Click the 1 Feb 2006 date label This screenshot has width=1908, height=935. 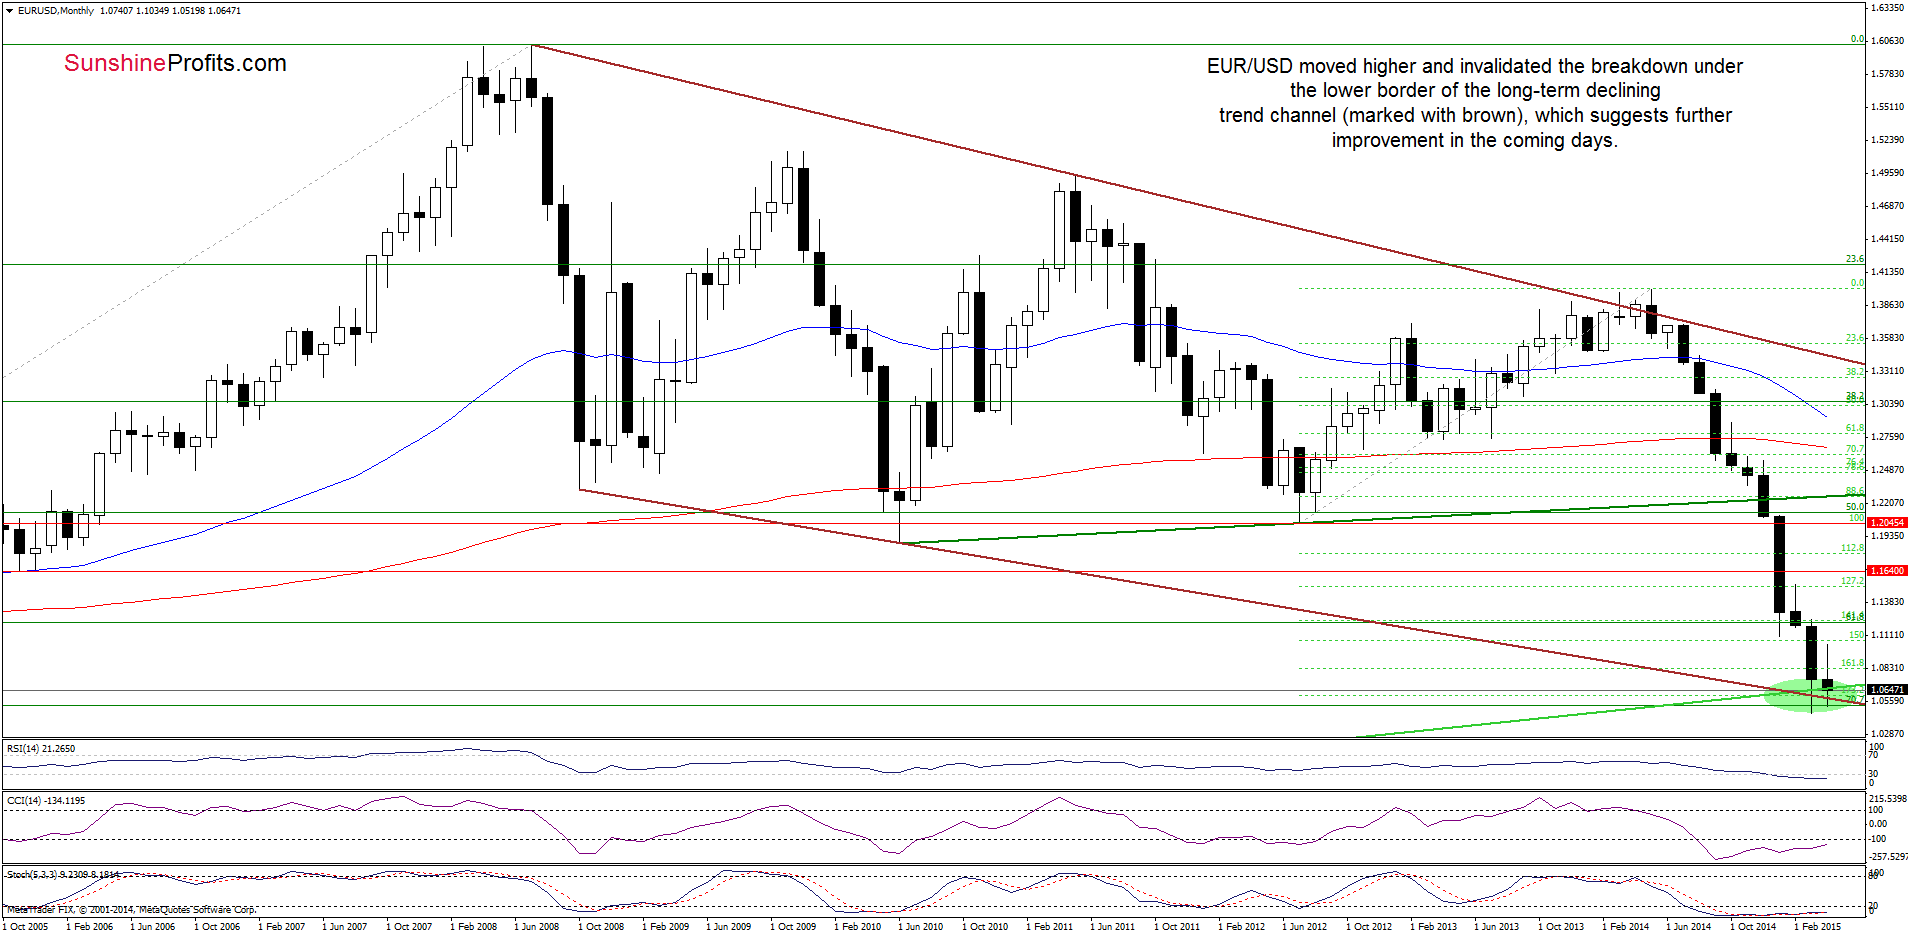click(x=89, y=927)
